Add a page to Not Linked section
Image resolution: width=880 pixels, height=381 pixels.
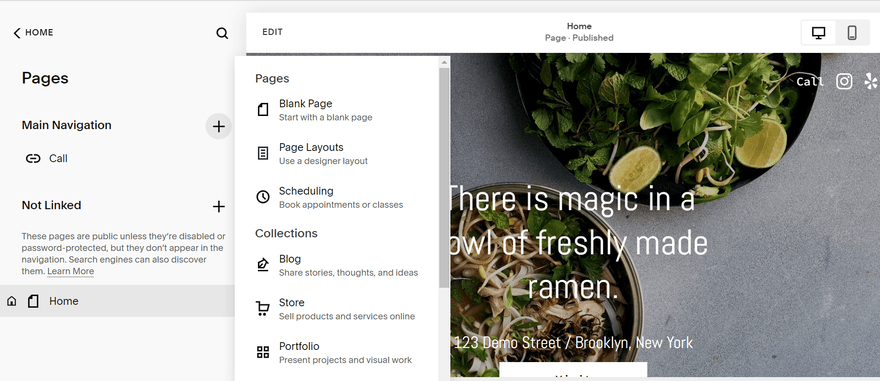[x=218, y=206]
